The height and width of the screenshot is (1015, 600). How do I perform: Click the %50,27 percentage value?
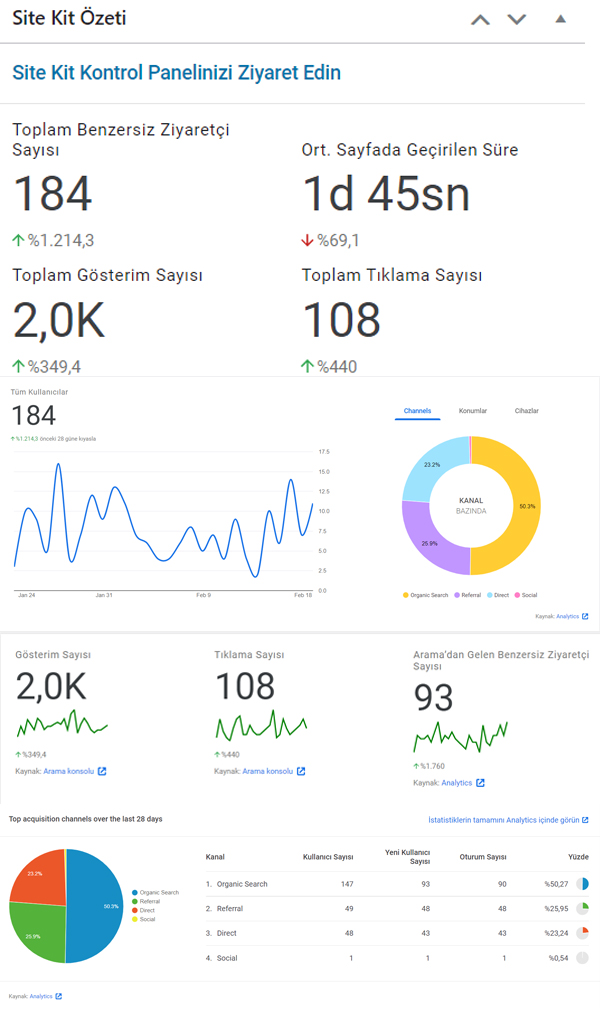point(556,884)
